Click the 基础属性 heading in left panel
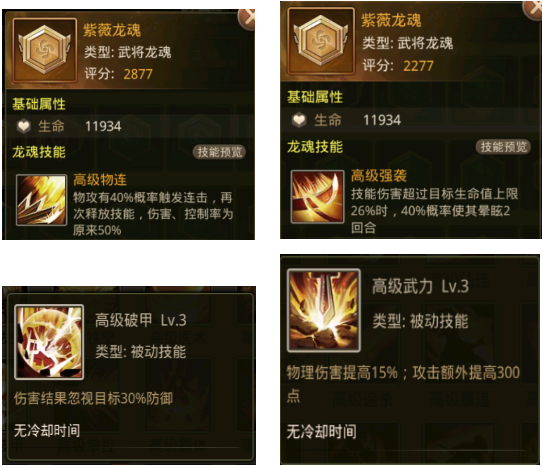 (x=39, y=104)
